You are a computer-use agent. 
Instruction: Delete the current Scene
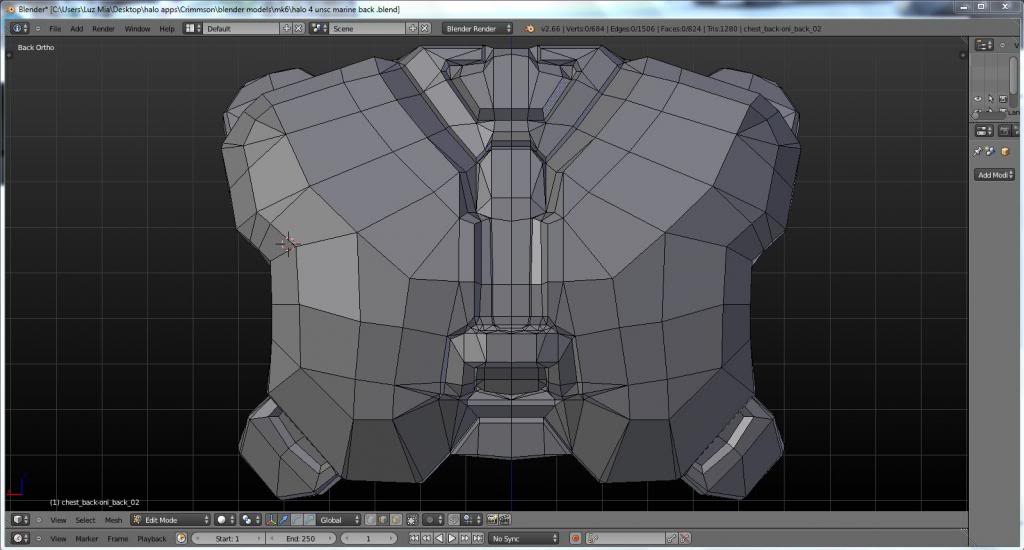click(424, 29)
